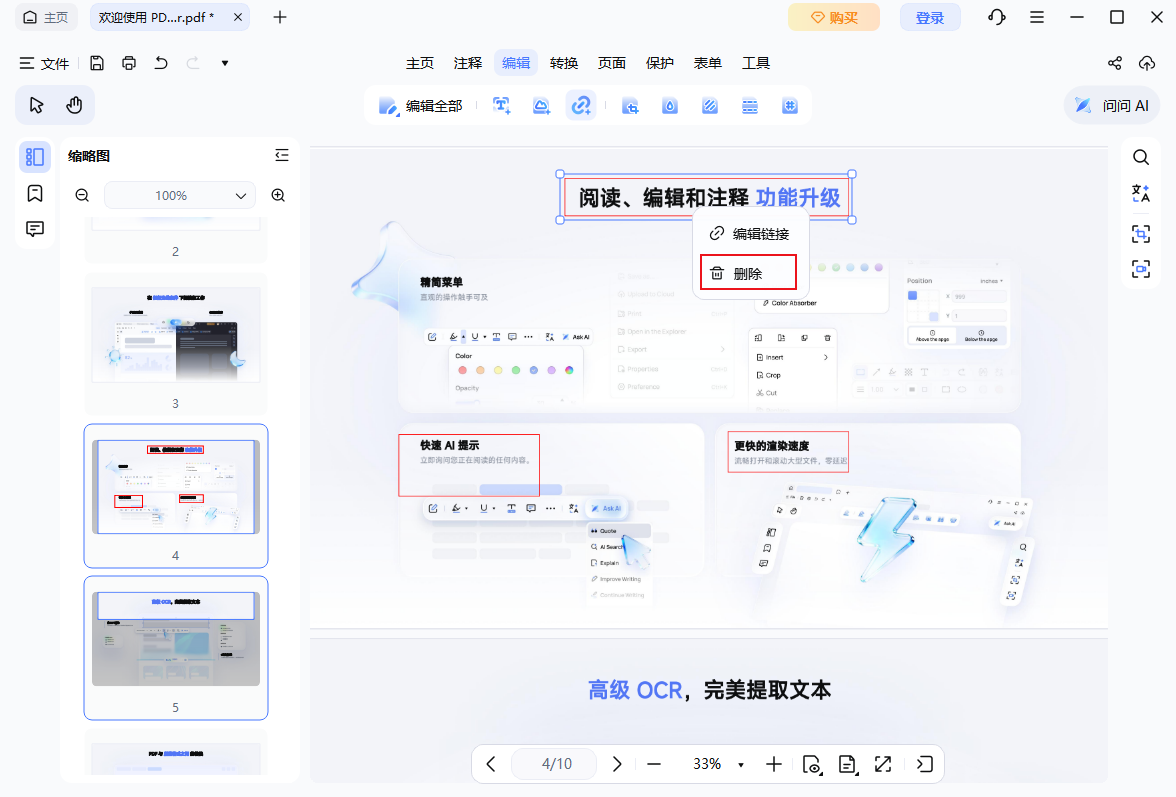This screenshot has width=1176, height=797.
Task: Click the 4/10 page number field
Action: point(556,764)
